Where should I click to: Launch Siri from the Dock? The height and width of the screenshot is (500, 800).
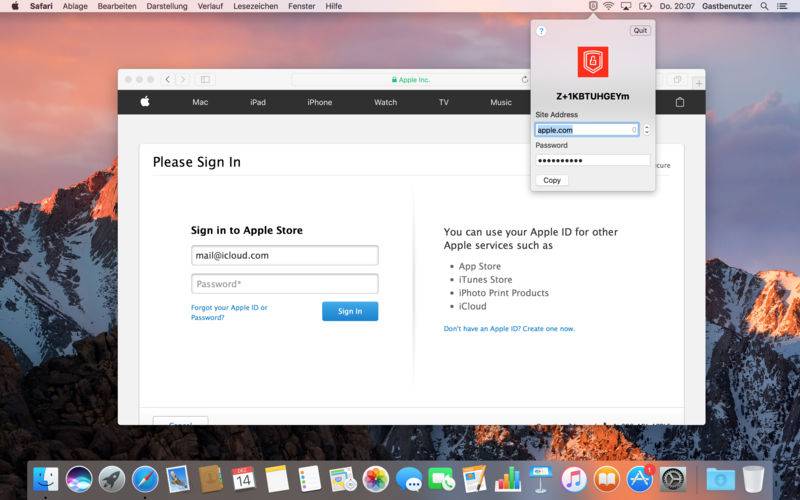(79, 479)
